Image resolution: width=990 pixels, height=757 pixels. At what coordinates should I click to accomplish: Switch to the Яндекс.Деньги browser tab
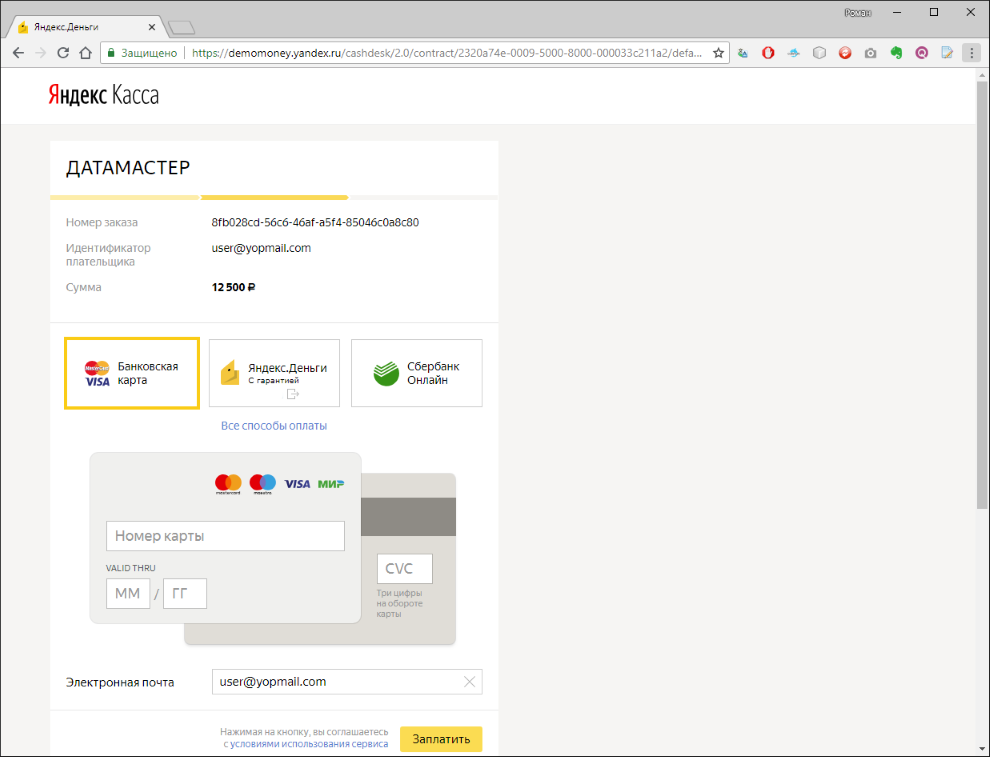83,27
